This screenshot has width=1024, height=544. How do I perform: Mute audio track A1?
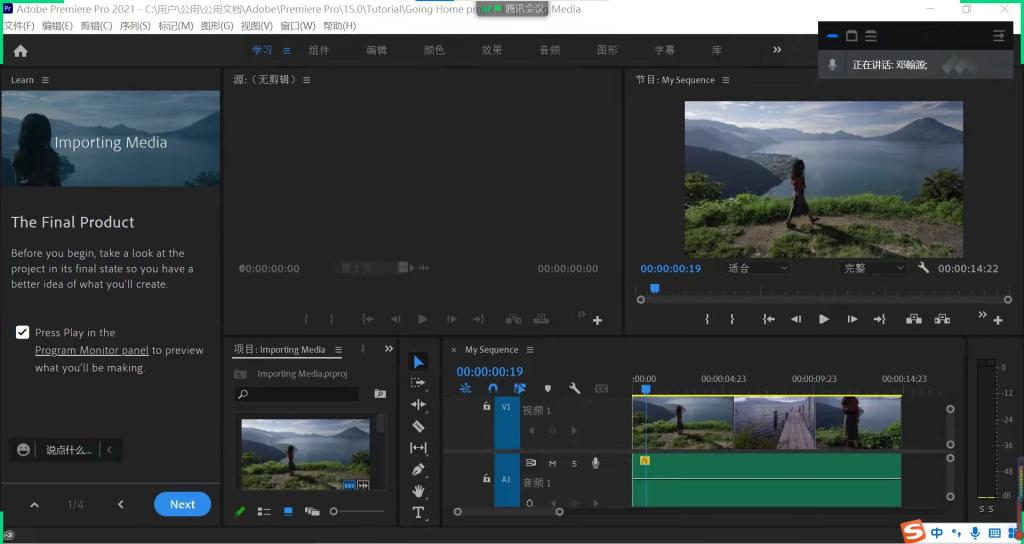coord(552,463)
